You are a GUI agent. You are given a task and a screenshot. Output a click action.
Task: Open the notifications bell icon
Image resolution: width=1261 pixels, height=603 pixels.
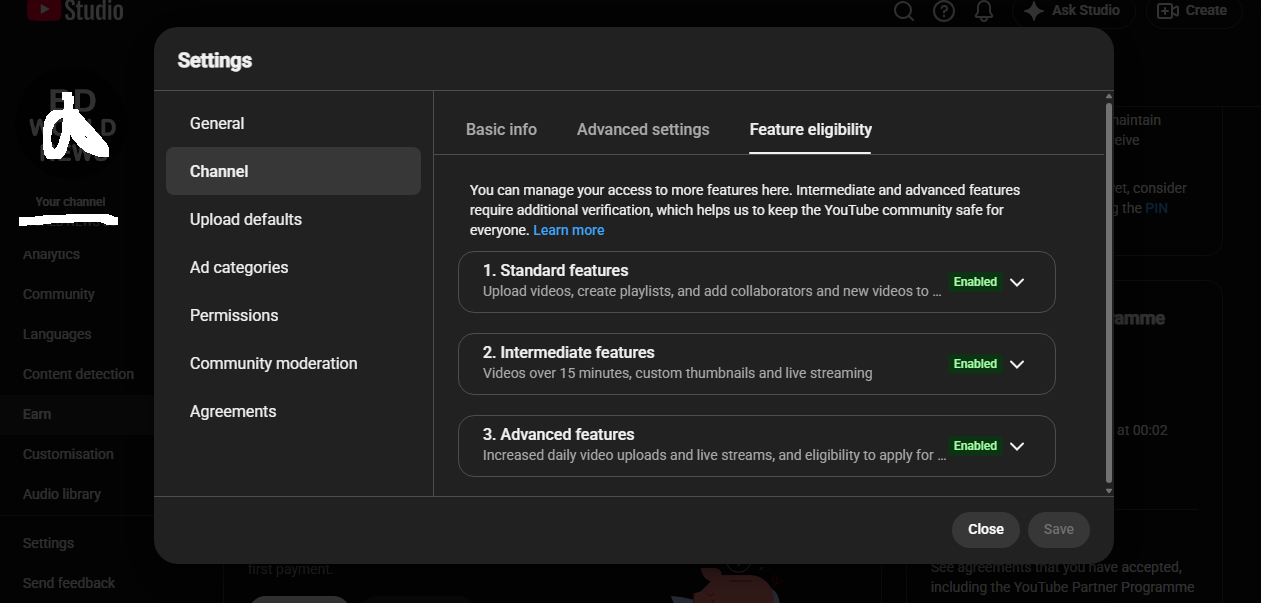point(984,11)
